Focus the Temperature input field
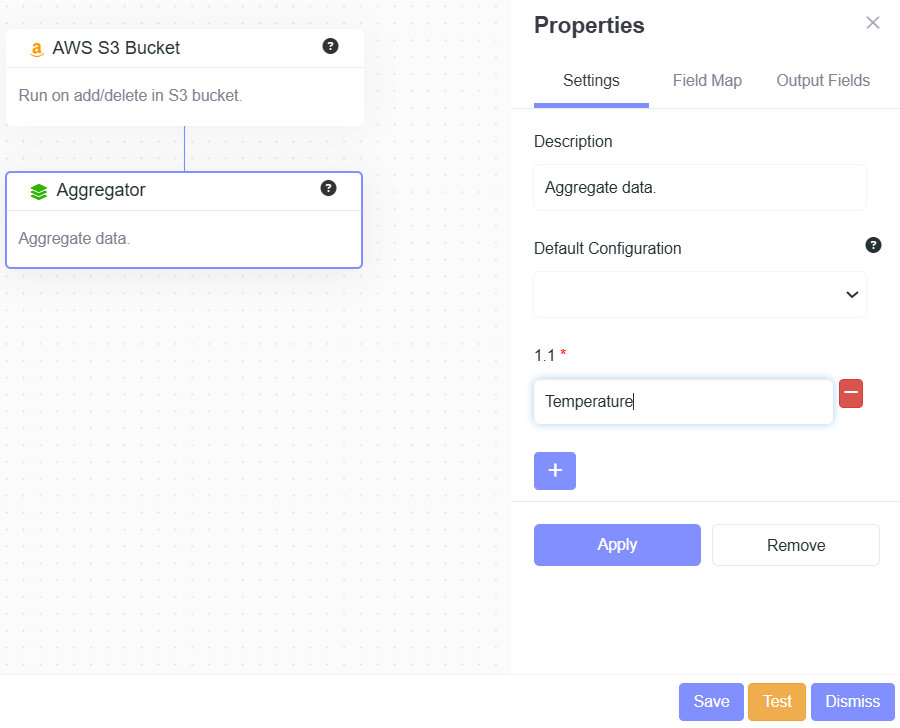This screenshot has width=900, height=728. click(x=682, y=402)
